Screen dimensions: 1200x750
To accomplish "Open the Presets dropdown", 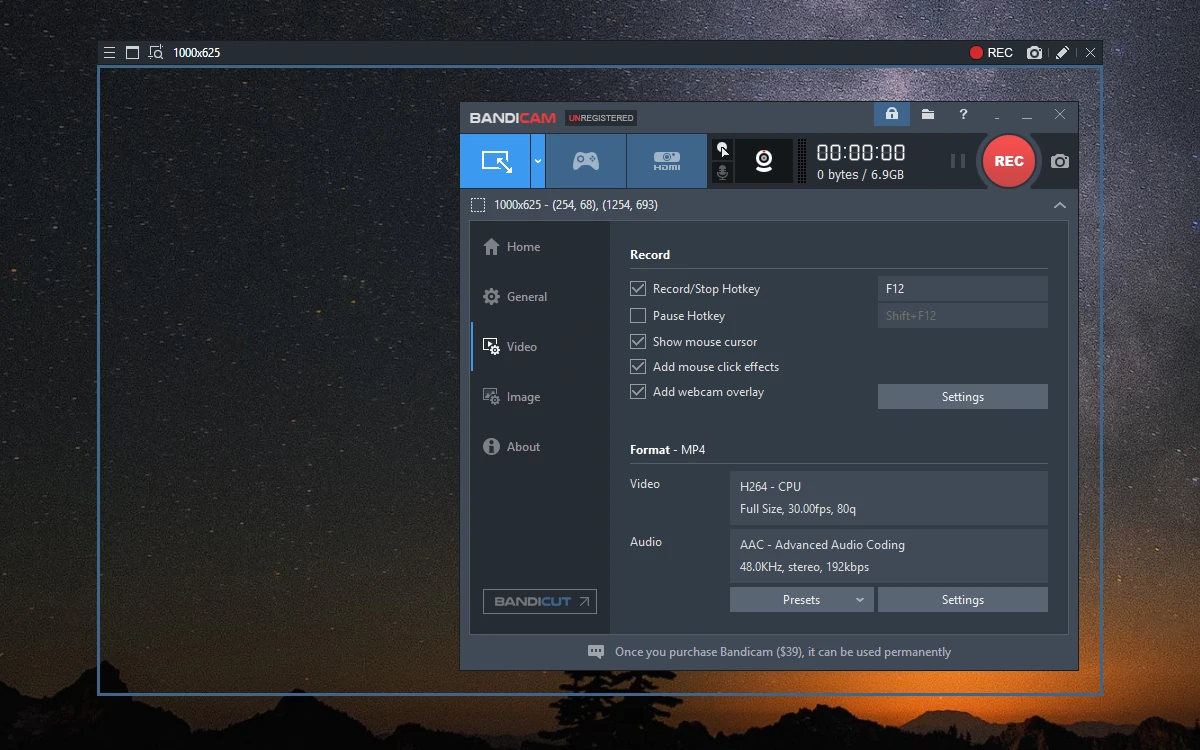I will (x=801, y=599).
